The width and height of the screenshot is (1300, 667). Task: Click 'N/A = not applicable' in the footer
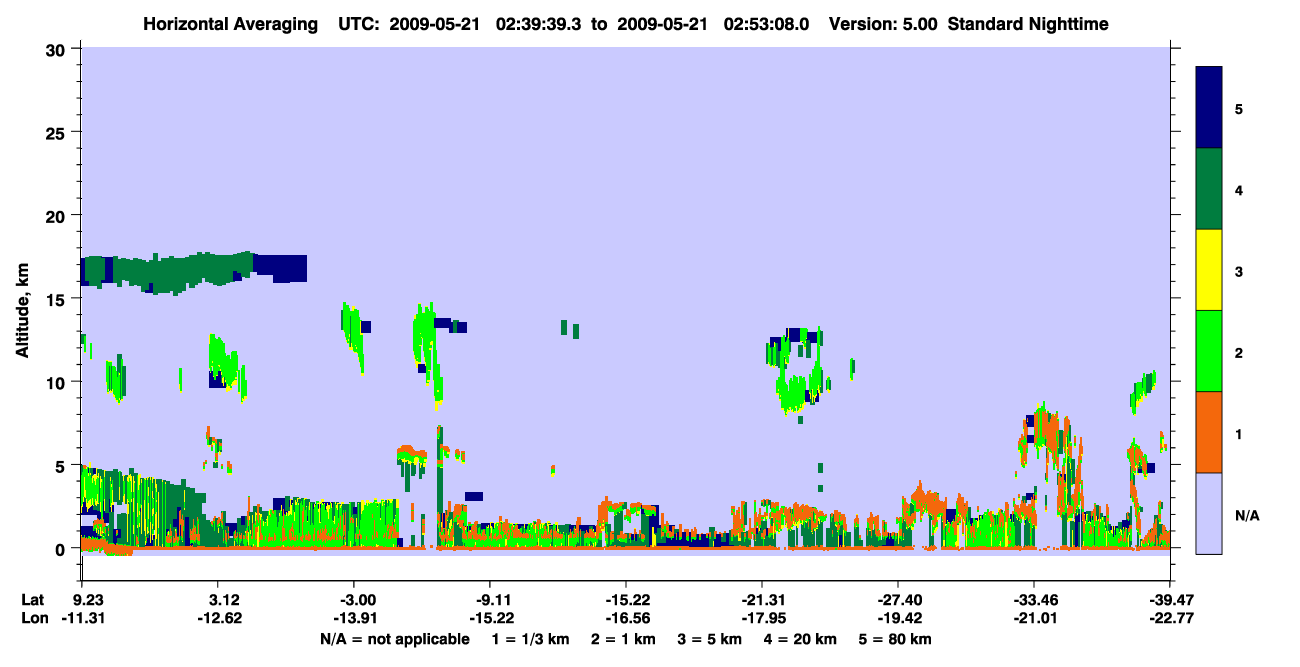point(395,639)
